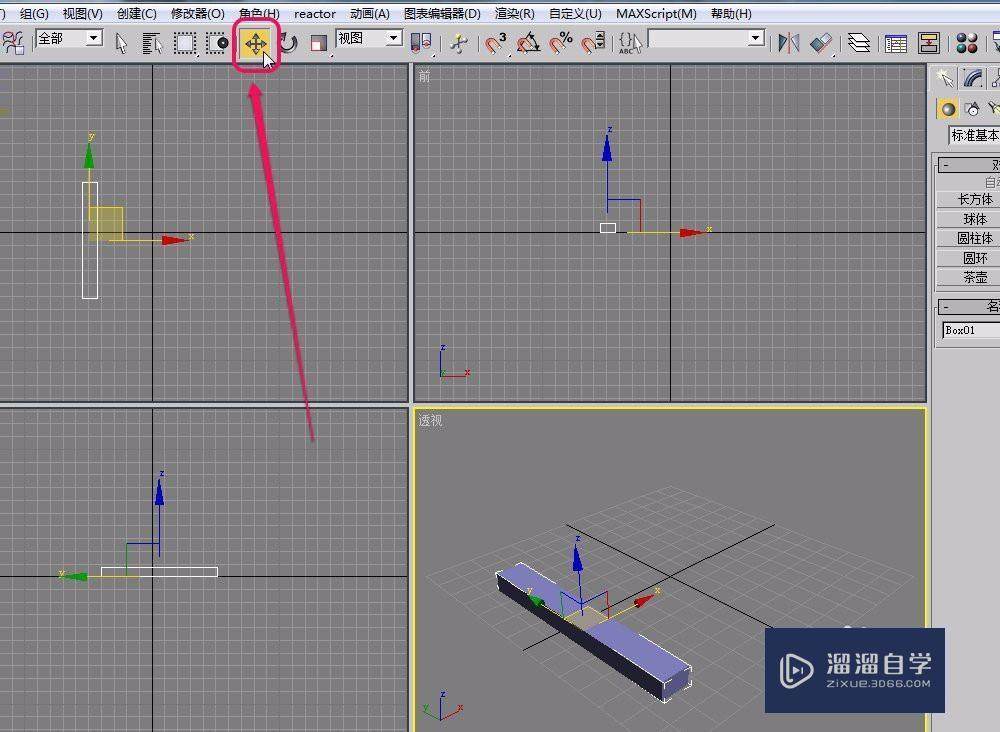Open the selection filter dropdown showing 全部
This screenshot has width=1000, height=732.
point(68,37)
